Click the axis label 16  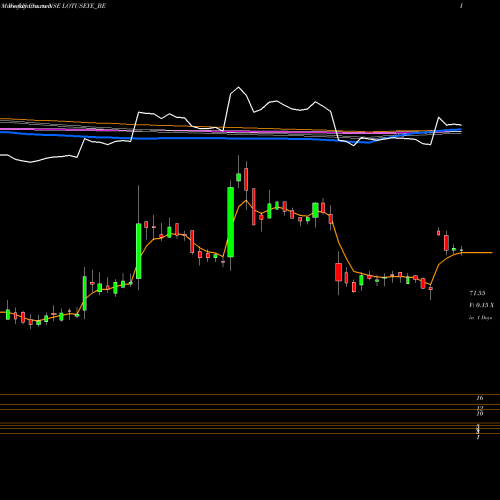(480, 398)
